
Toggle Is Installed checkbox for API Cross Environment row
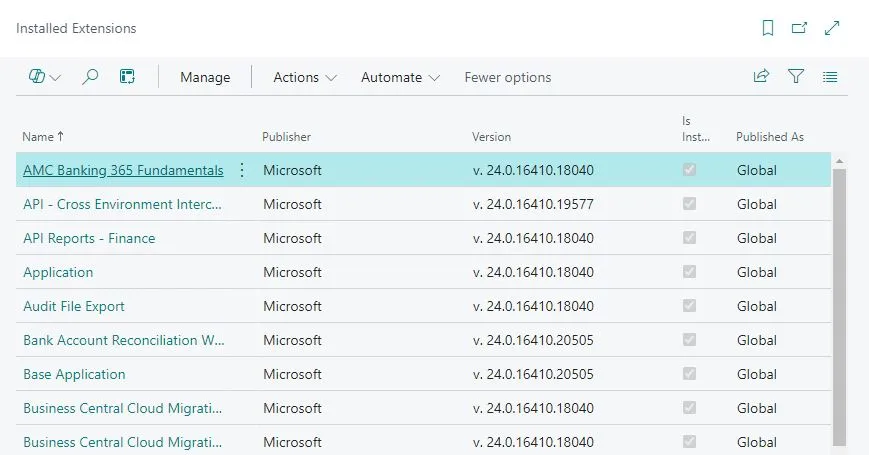(x=689, y=203)
